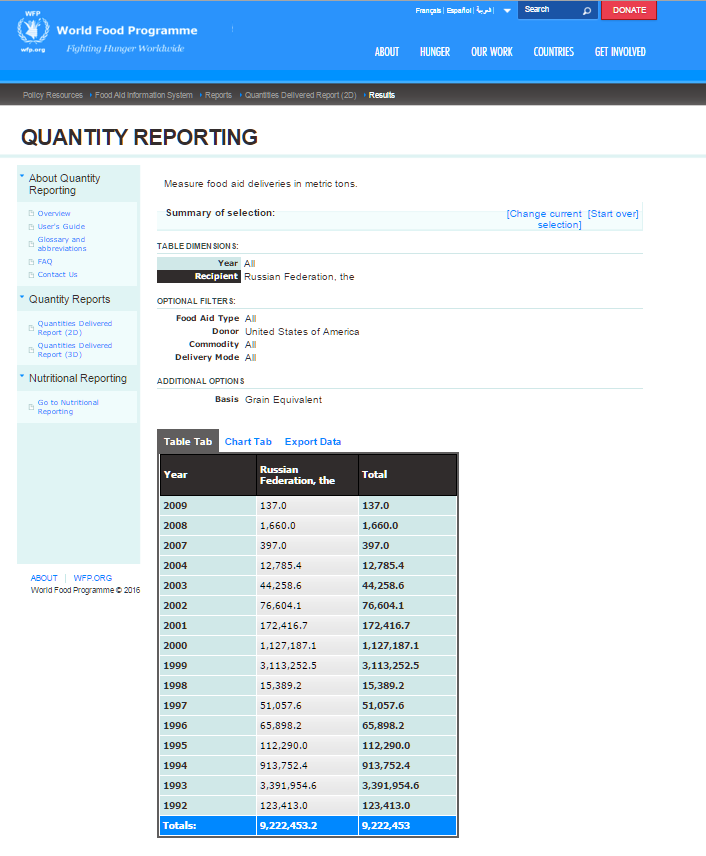Viewport: 706px width, 856px height.
Task: Switch to the Chart Tab
Action: (x=248, y=442)
